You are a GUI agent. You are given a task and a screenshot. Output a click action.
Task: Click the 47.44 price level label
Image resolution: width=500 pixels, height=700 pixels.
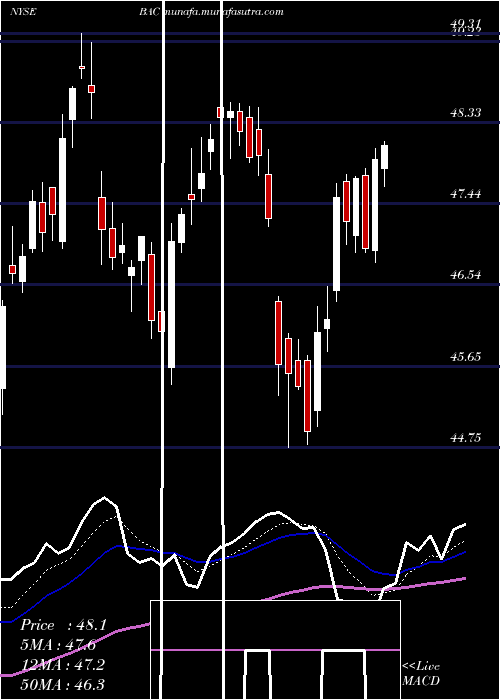coord(466,194)
